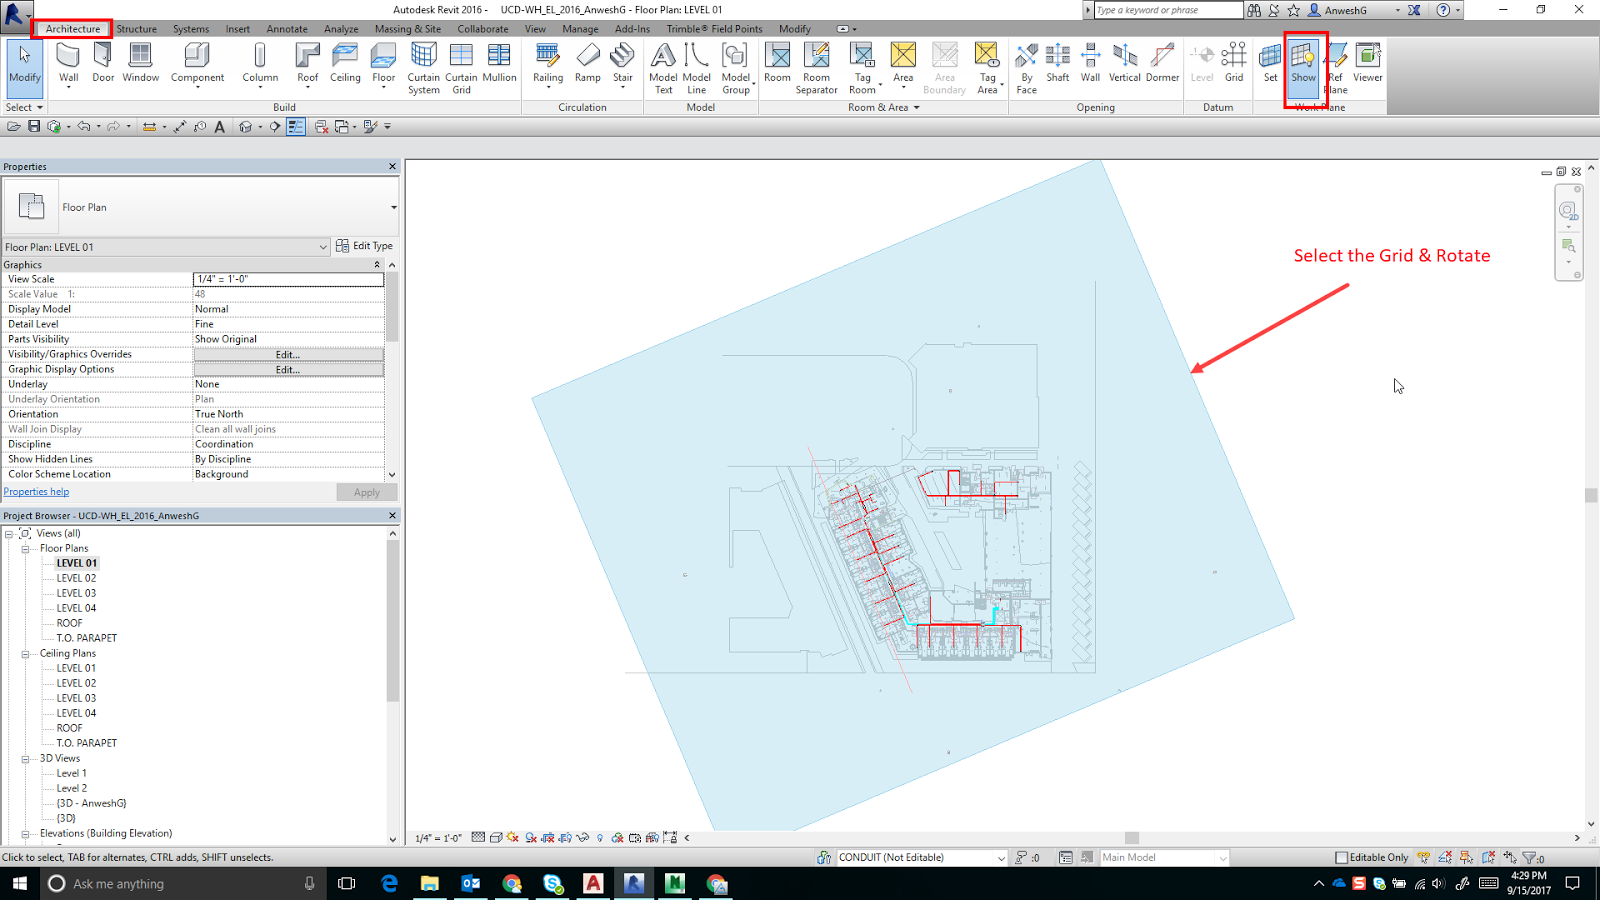Toggle the Sun Path off in view controls
Screen dimensions: 1600x900
[513, 837]
